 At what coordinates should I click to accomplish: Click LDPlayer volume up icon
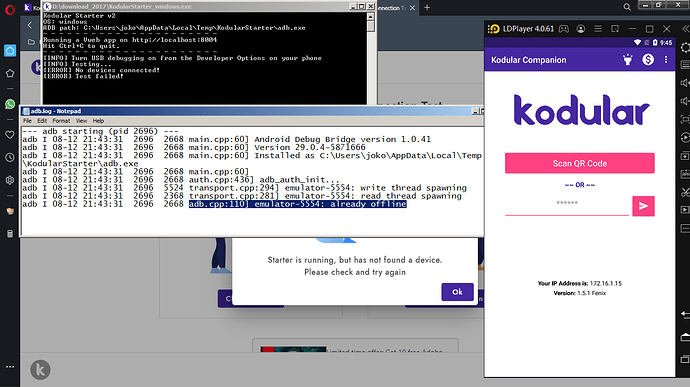click(x=685, y=83)
